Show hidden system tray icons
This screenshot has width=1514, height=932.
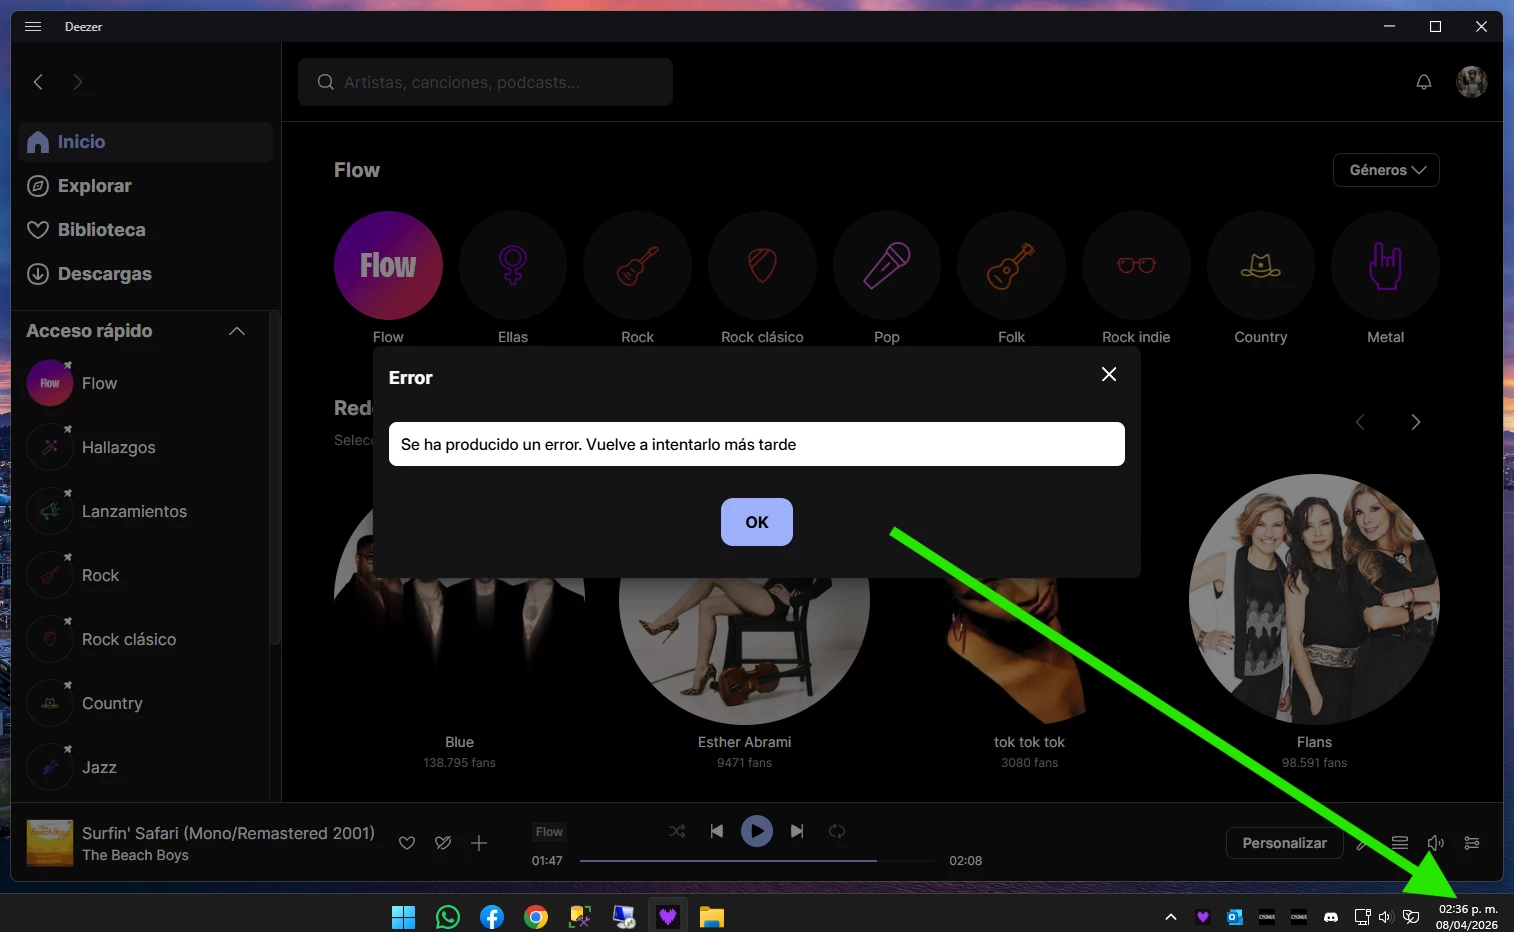coord(1171,917)
